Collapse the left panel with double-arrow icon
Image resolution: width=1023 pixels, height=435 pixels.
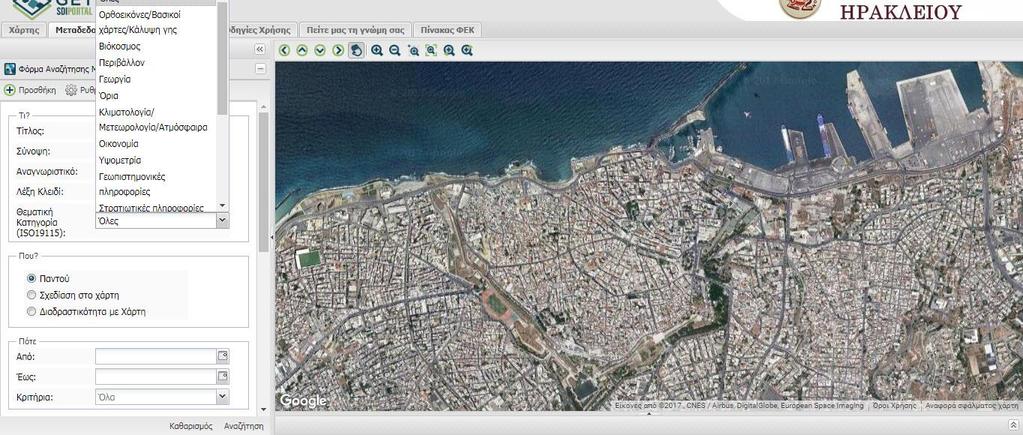(260, 50)
